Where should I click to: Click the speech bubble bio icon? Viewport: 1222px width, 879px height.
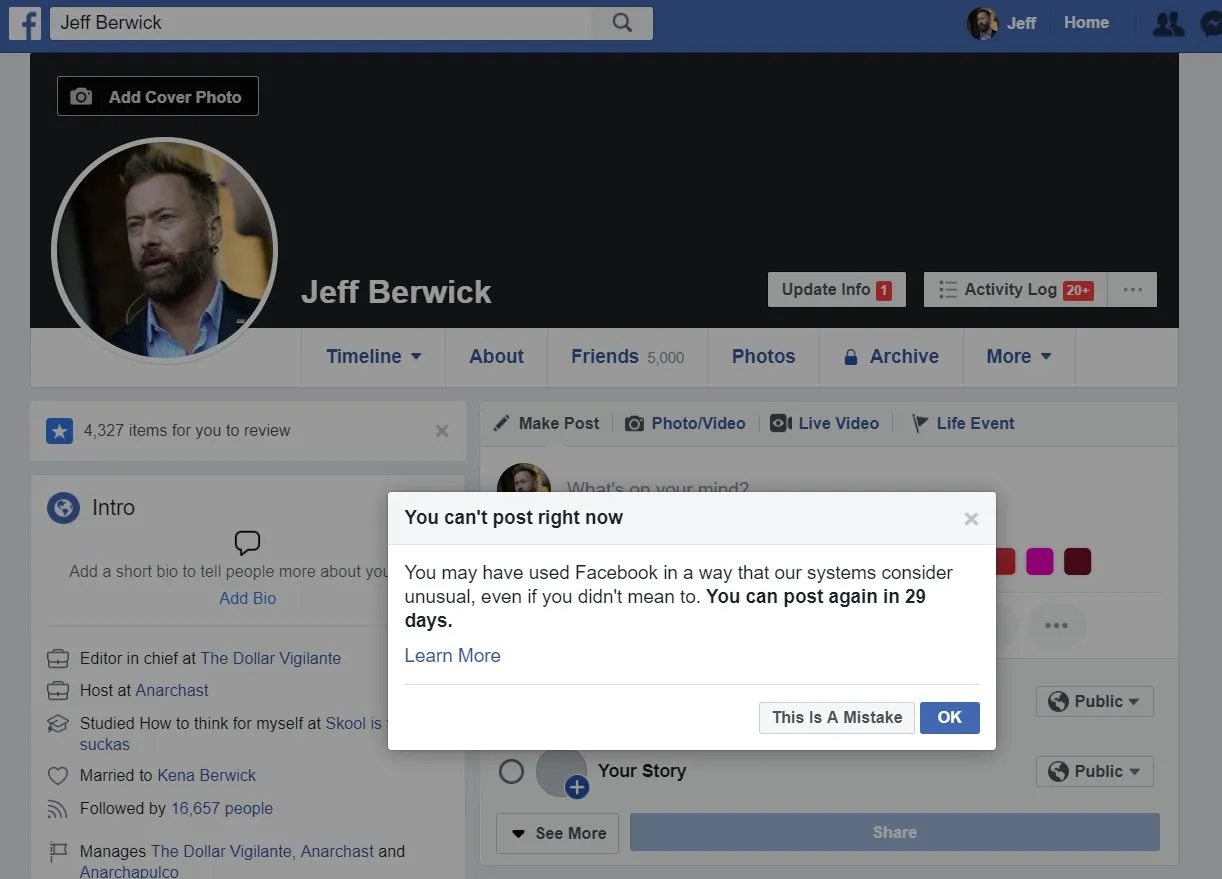pos(247,543)
